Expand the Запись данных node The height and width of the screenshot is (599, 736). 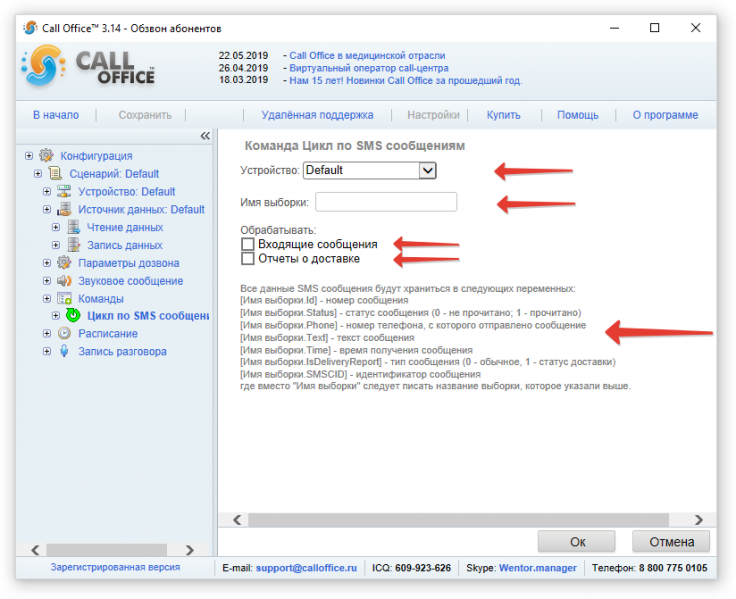coord(56,245)
